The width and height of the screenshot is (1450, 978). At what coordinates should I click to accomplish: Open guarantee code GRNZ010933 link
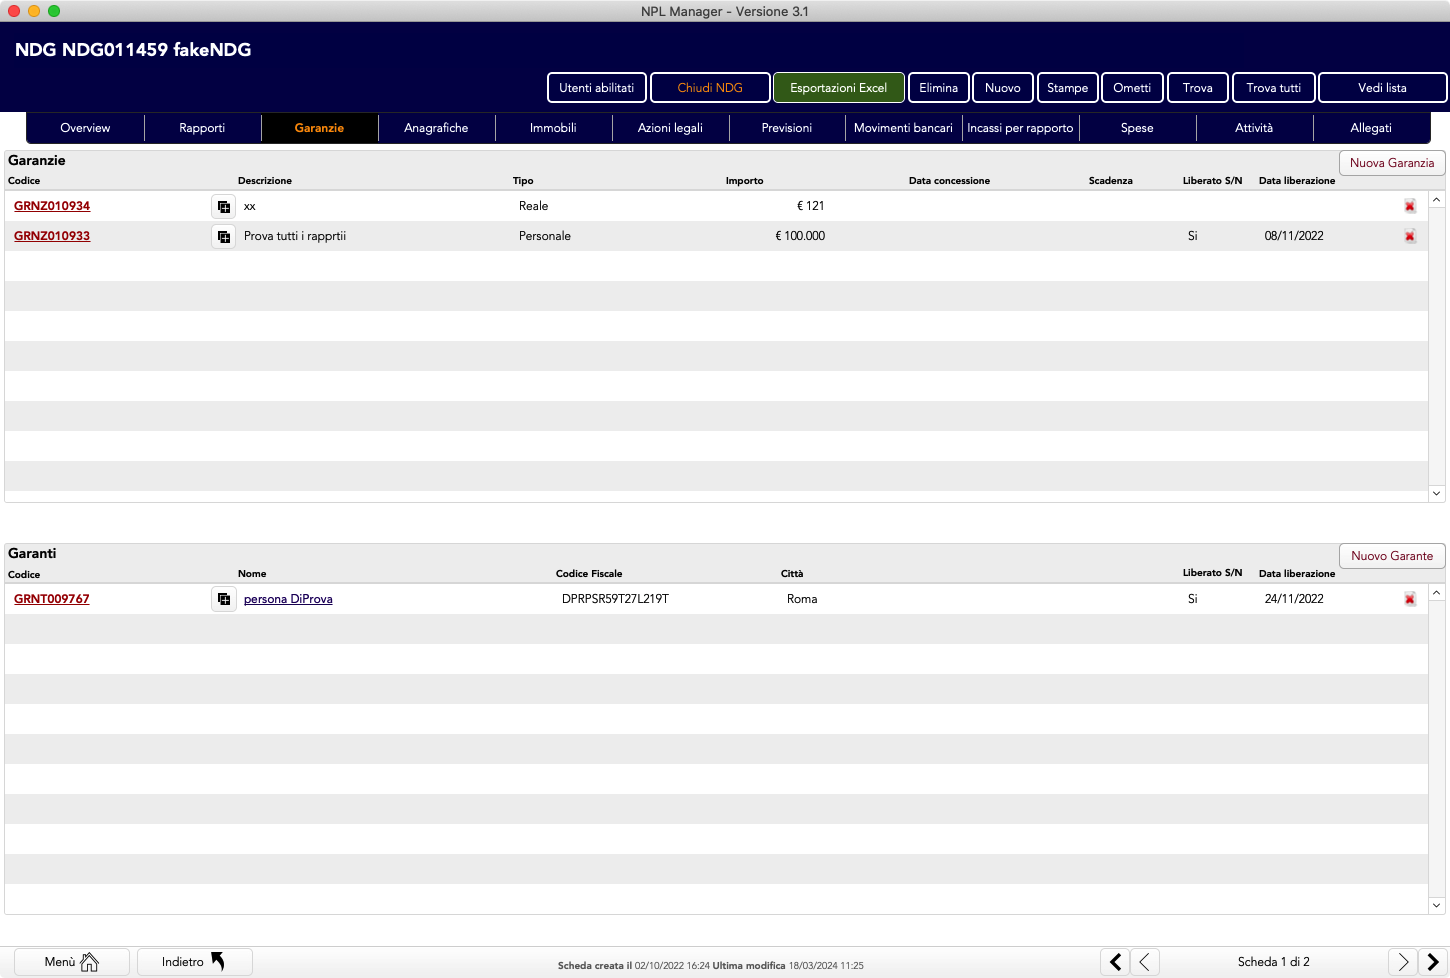(52, 236)
